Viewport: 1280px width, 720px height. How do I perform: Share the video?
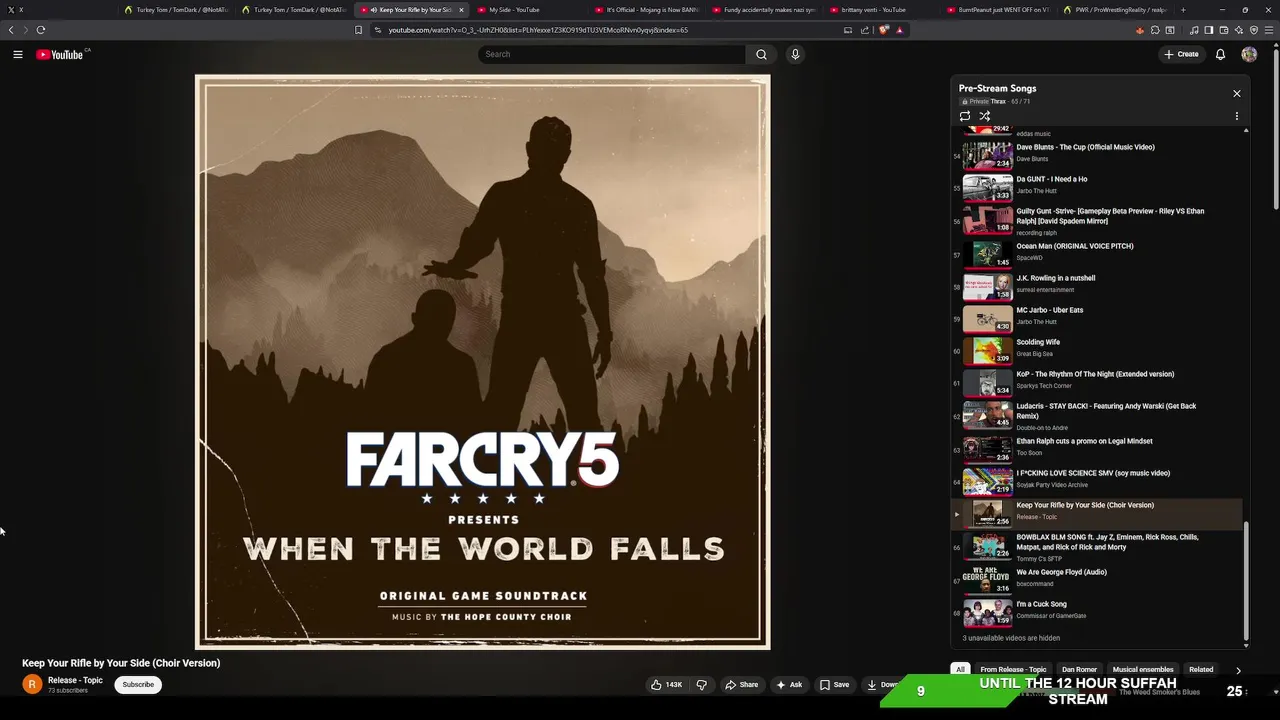(x=742, y=685)
